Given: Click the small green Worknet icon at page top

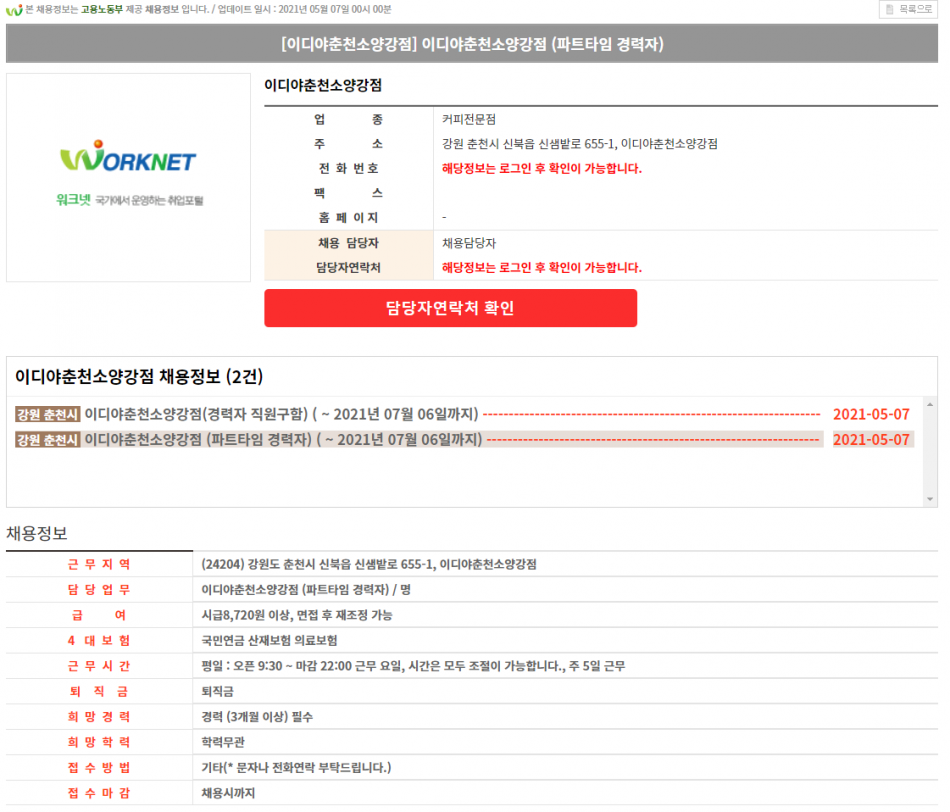Looking at the screenshot, I should (14, 10).
